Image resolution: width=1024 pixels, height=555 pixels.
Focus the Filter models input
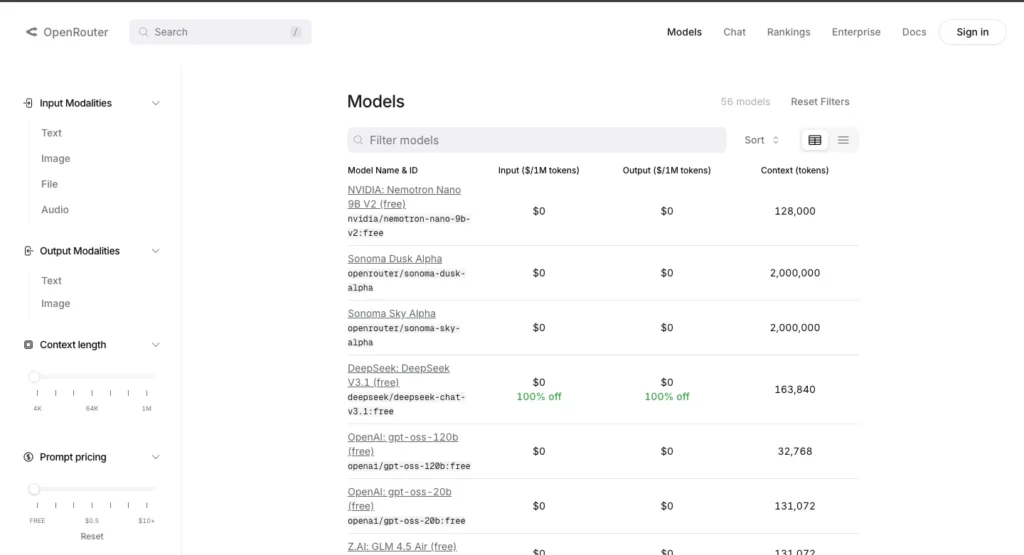coord(536,140)
